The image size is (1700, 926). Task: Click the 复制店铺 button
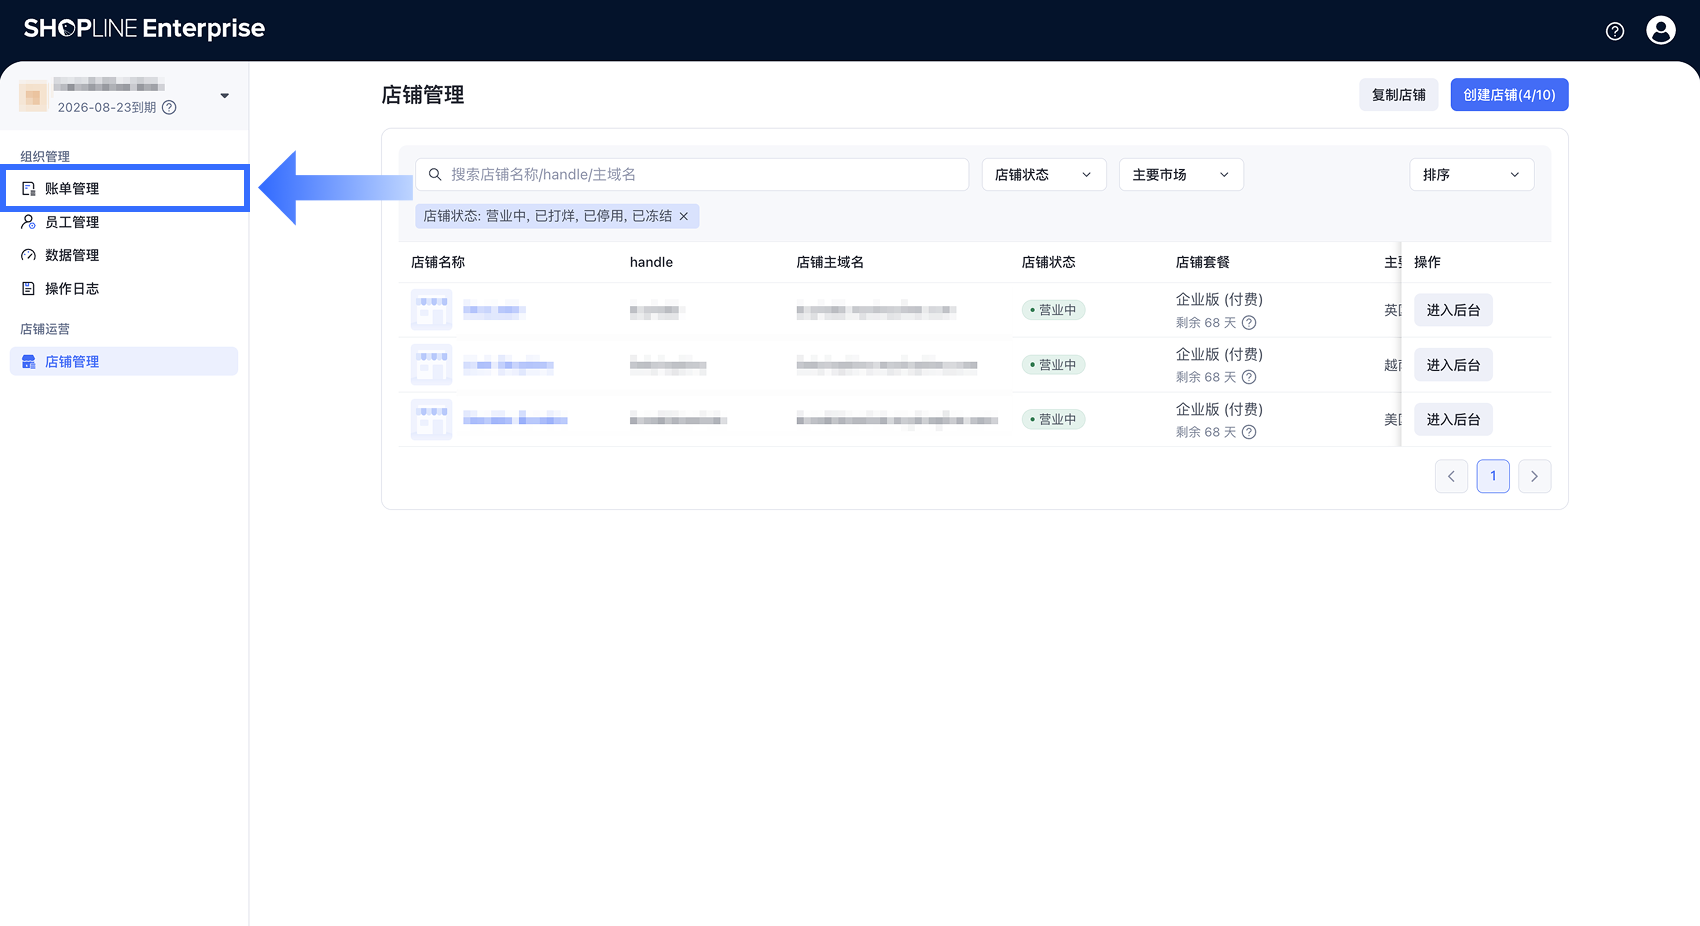pos(1398,95)
